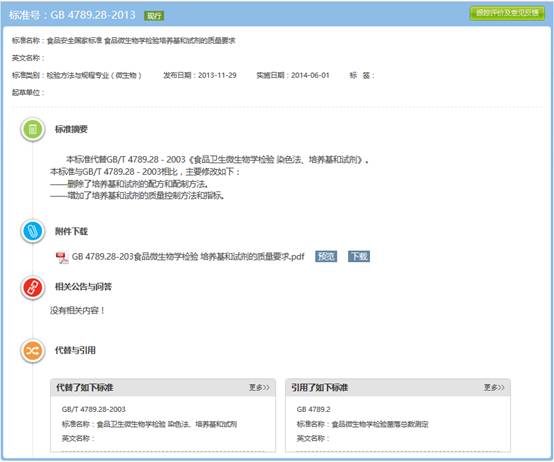Screen dimensions: 554x462
Task: Download the PDF with 下载 button
Action: click(359, 256)
